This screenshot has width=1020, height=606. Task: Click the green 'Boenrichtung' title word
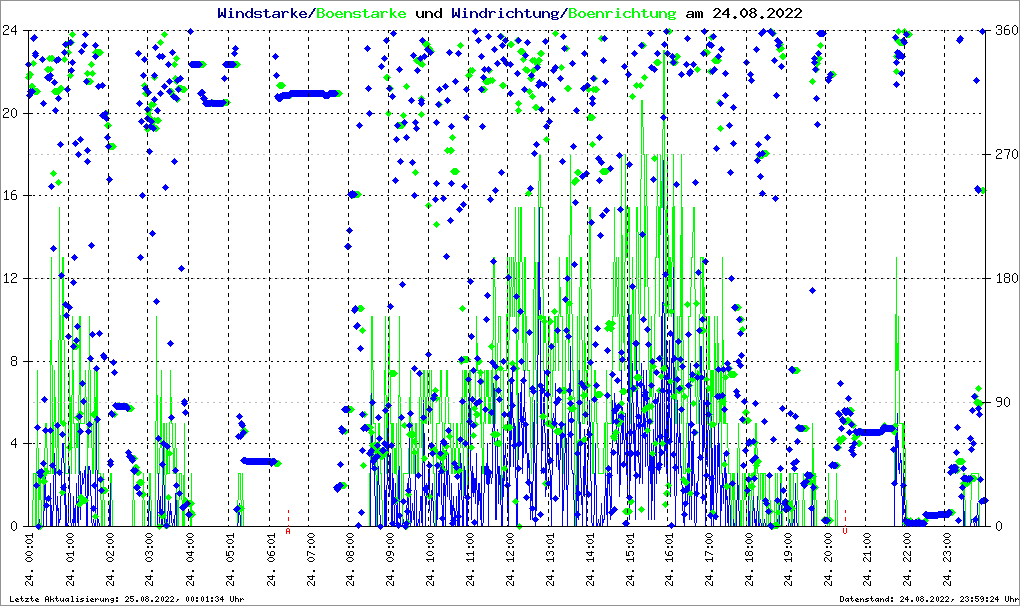point(622,13)
